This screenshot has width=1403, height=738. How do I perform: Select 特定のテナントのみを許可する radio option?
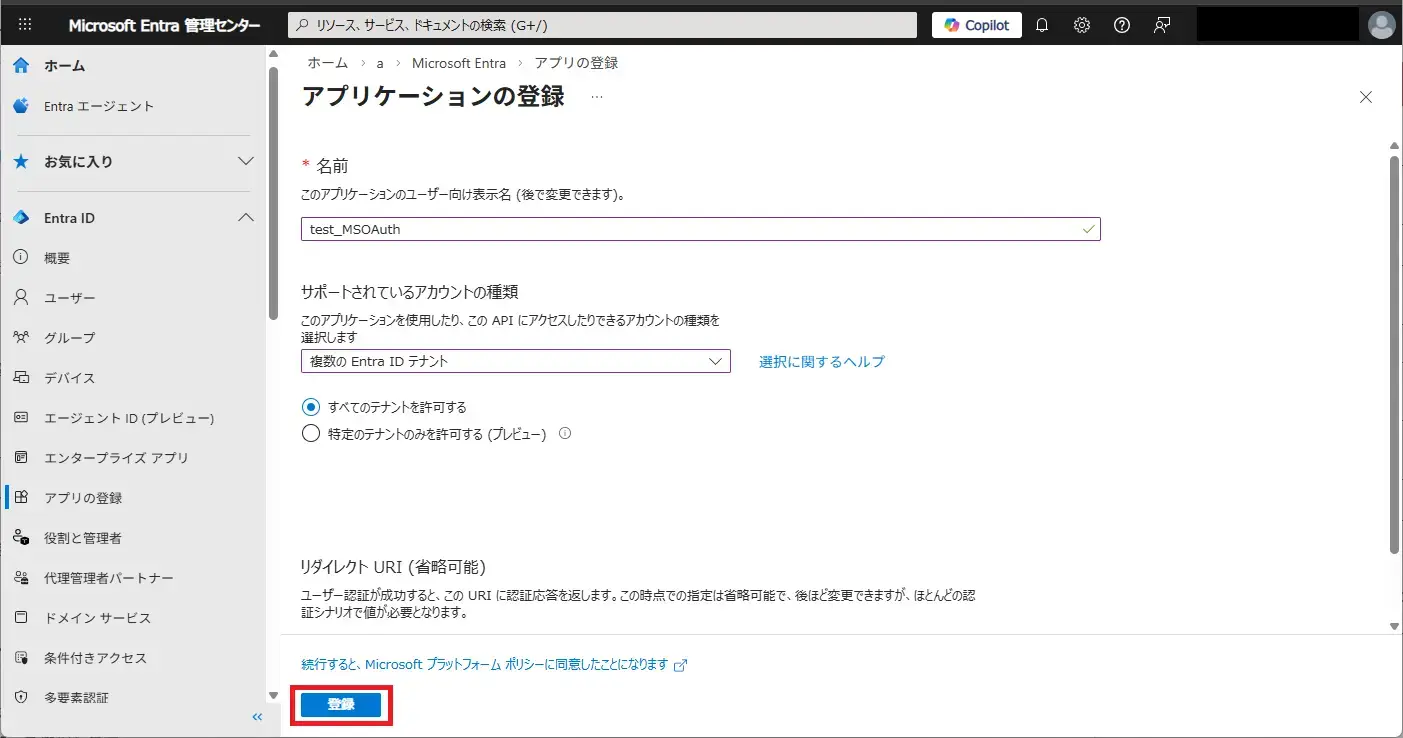point(310,434)
